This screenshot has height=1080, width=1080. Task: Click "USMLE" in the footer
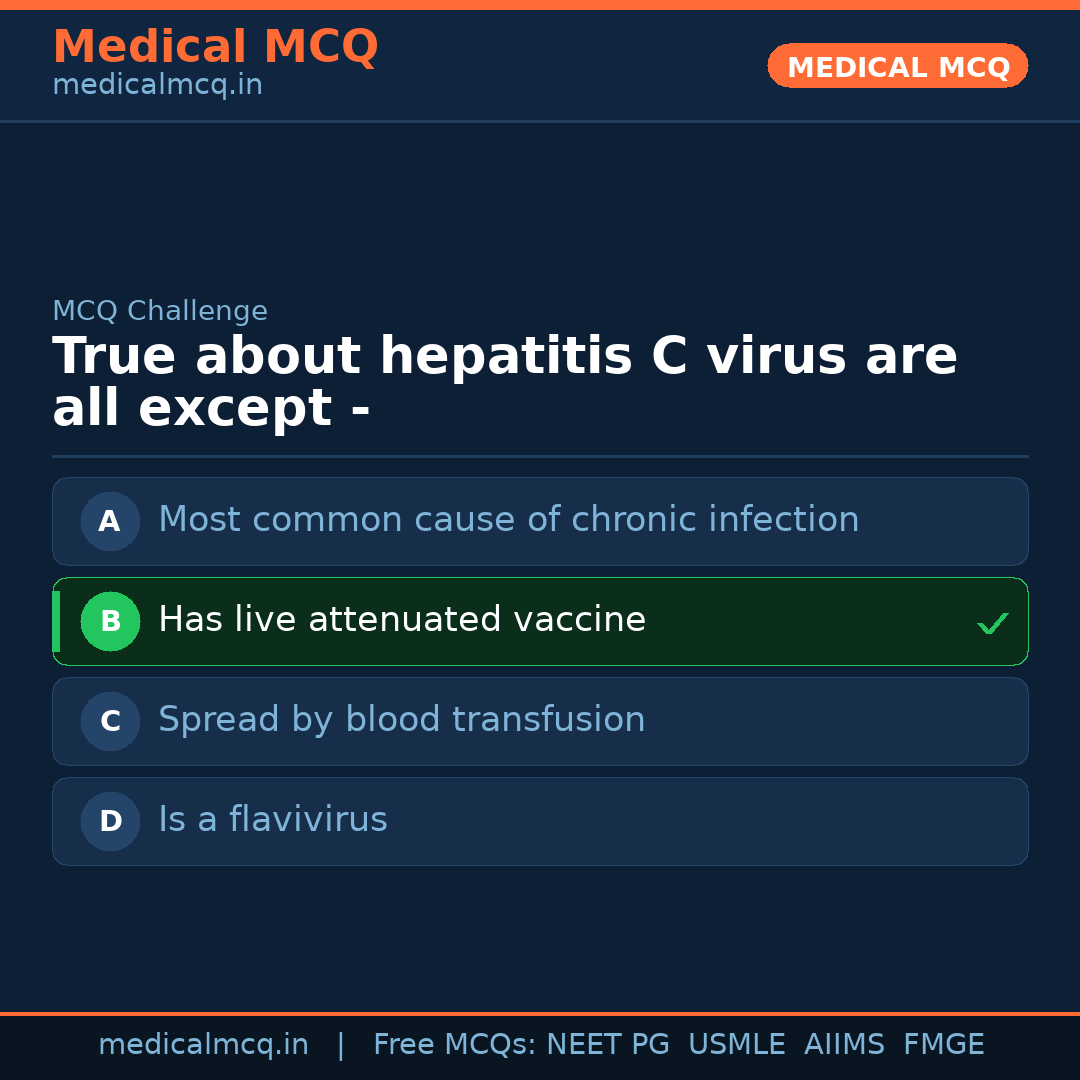pyautogui.click(x=736, y=1045)
